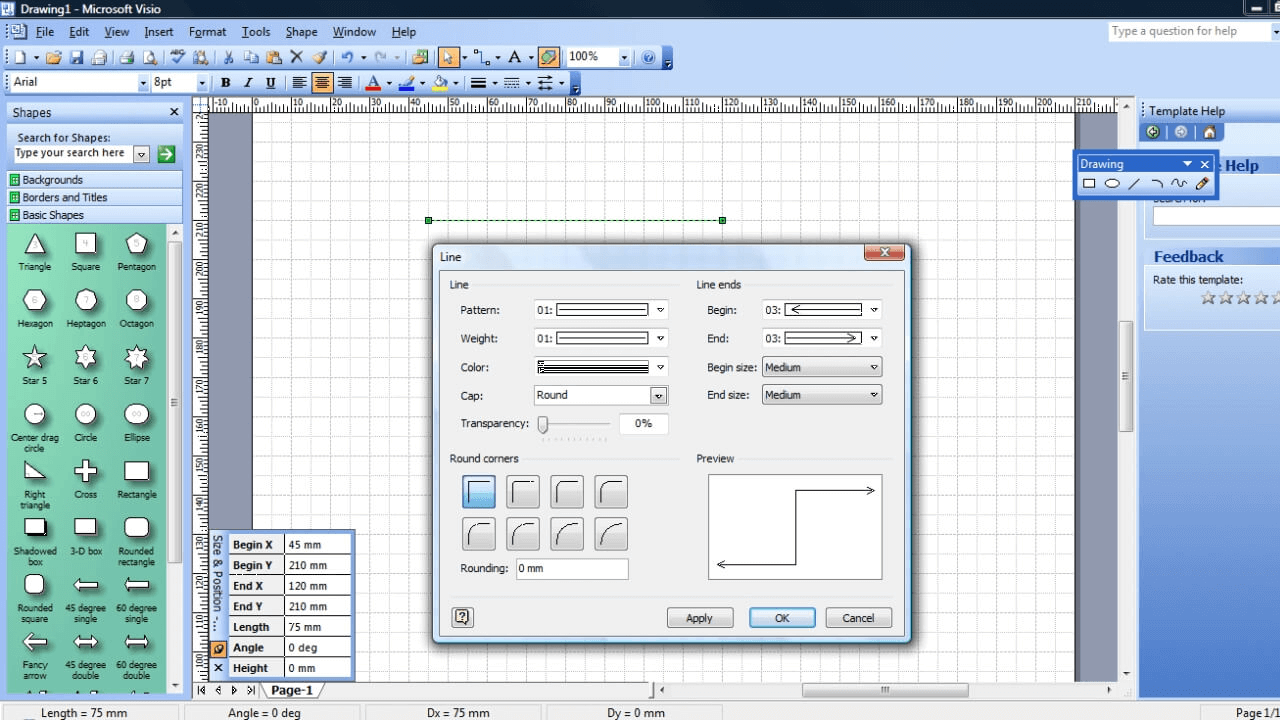Viewport: 1280px width, 720px height.
Task: Open the File menu
Action: coord(45,32)
